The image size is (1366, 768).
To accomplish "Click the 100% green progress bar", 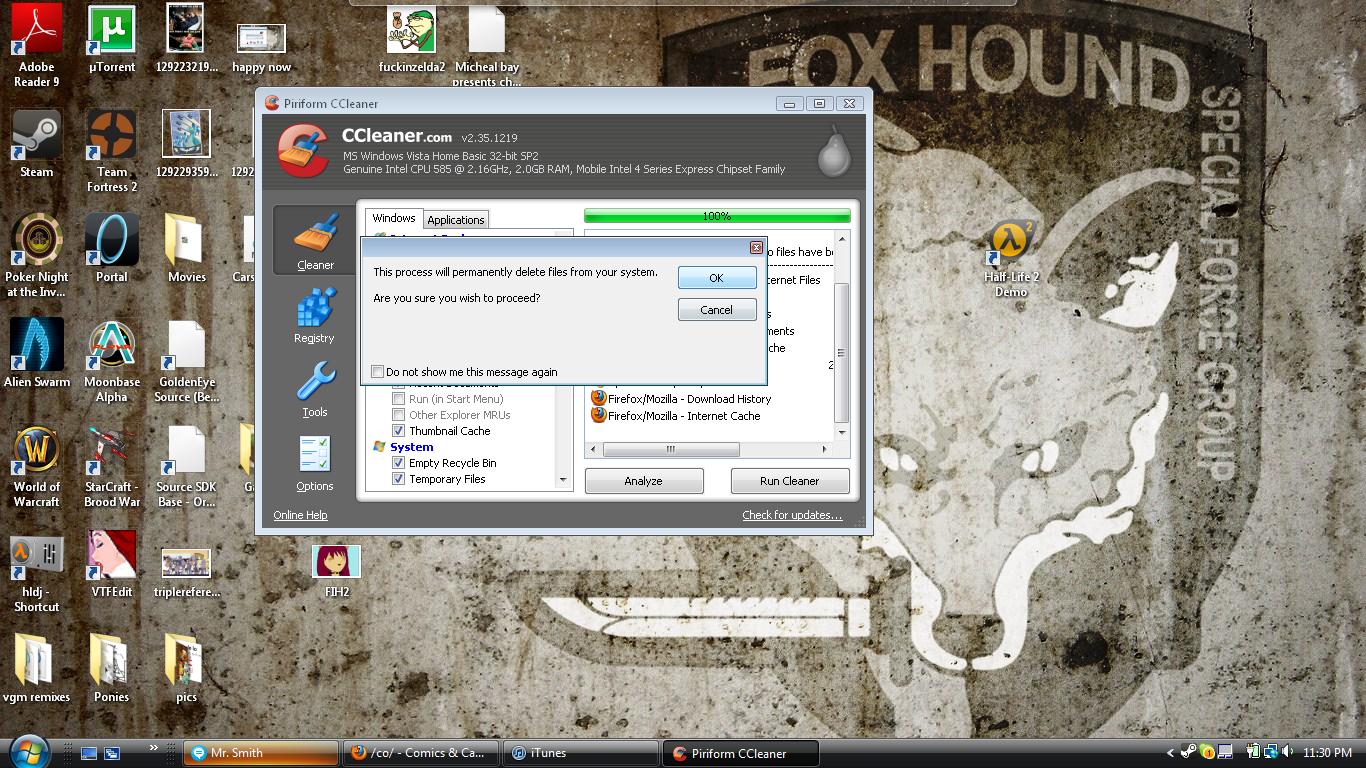I will (x=717, y=216).
